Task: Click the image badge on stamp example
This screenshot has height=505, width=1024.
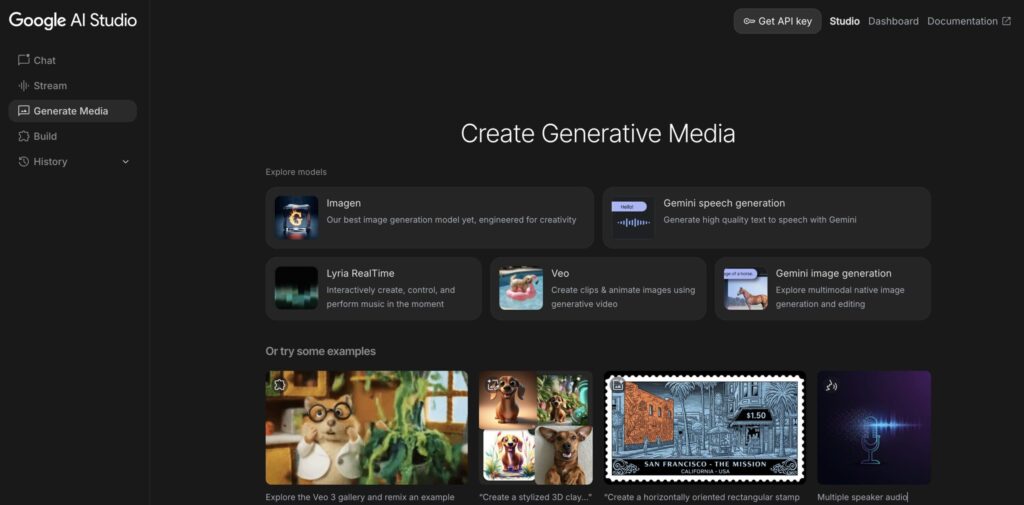Action: tap(618, 385)
